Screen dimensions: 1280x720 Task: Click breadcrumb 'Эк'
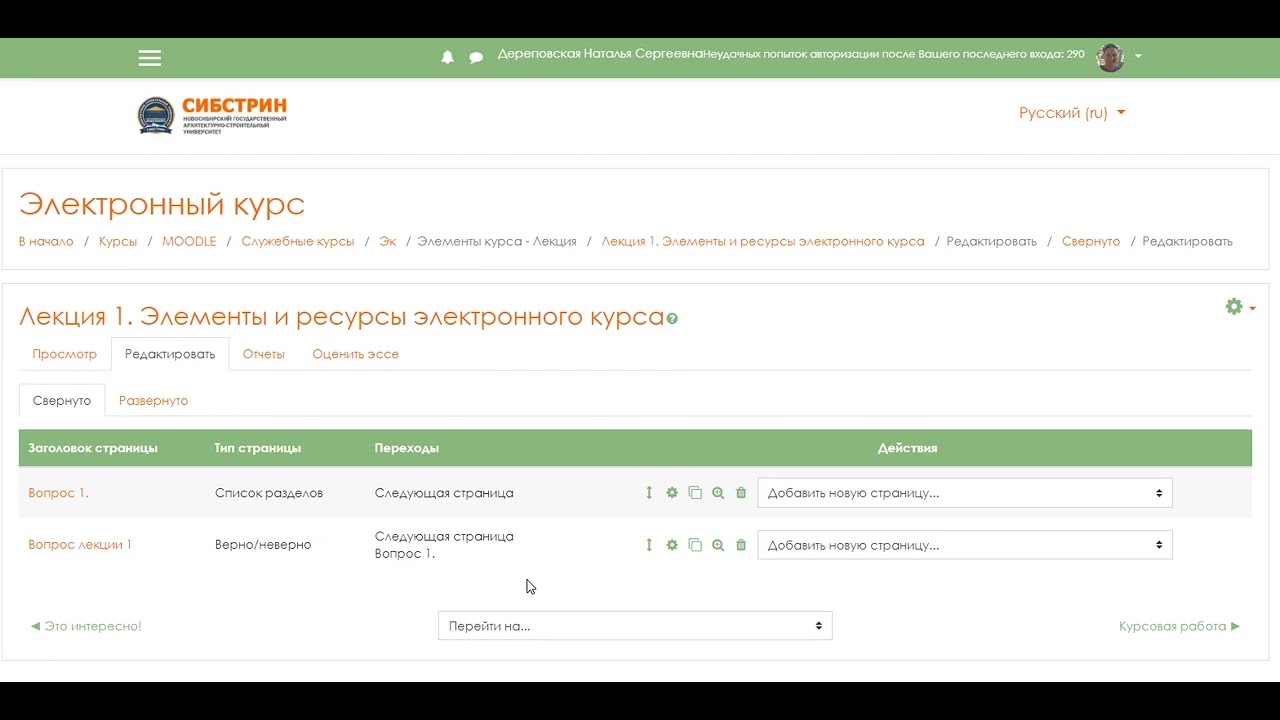click(387, 241)
